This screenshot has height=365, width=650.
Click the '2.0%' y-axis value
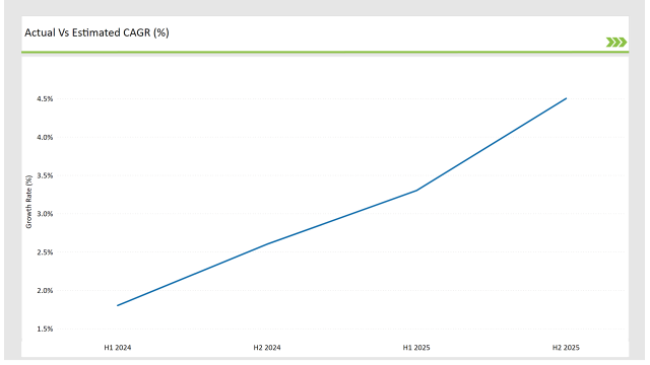coord(45,291)
